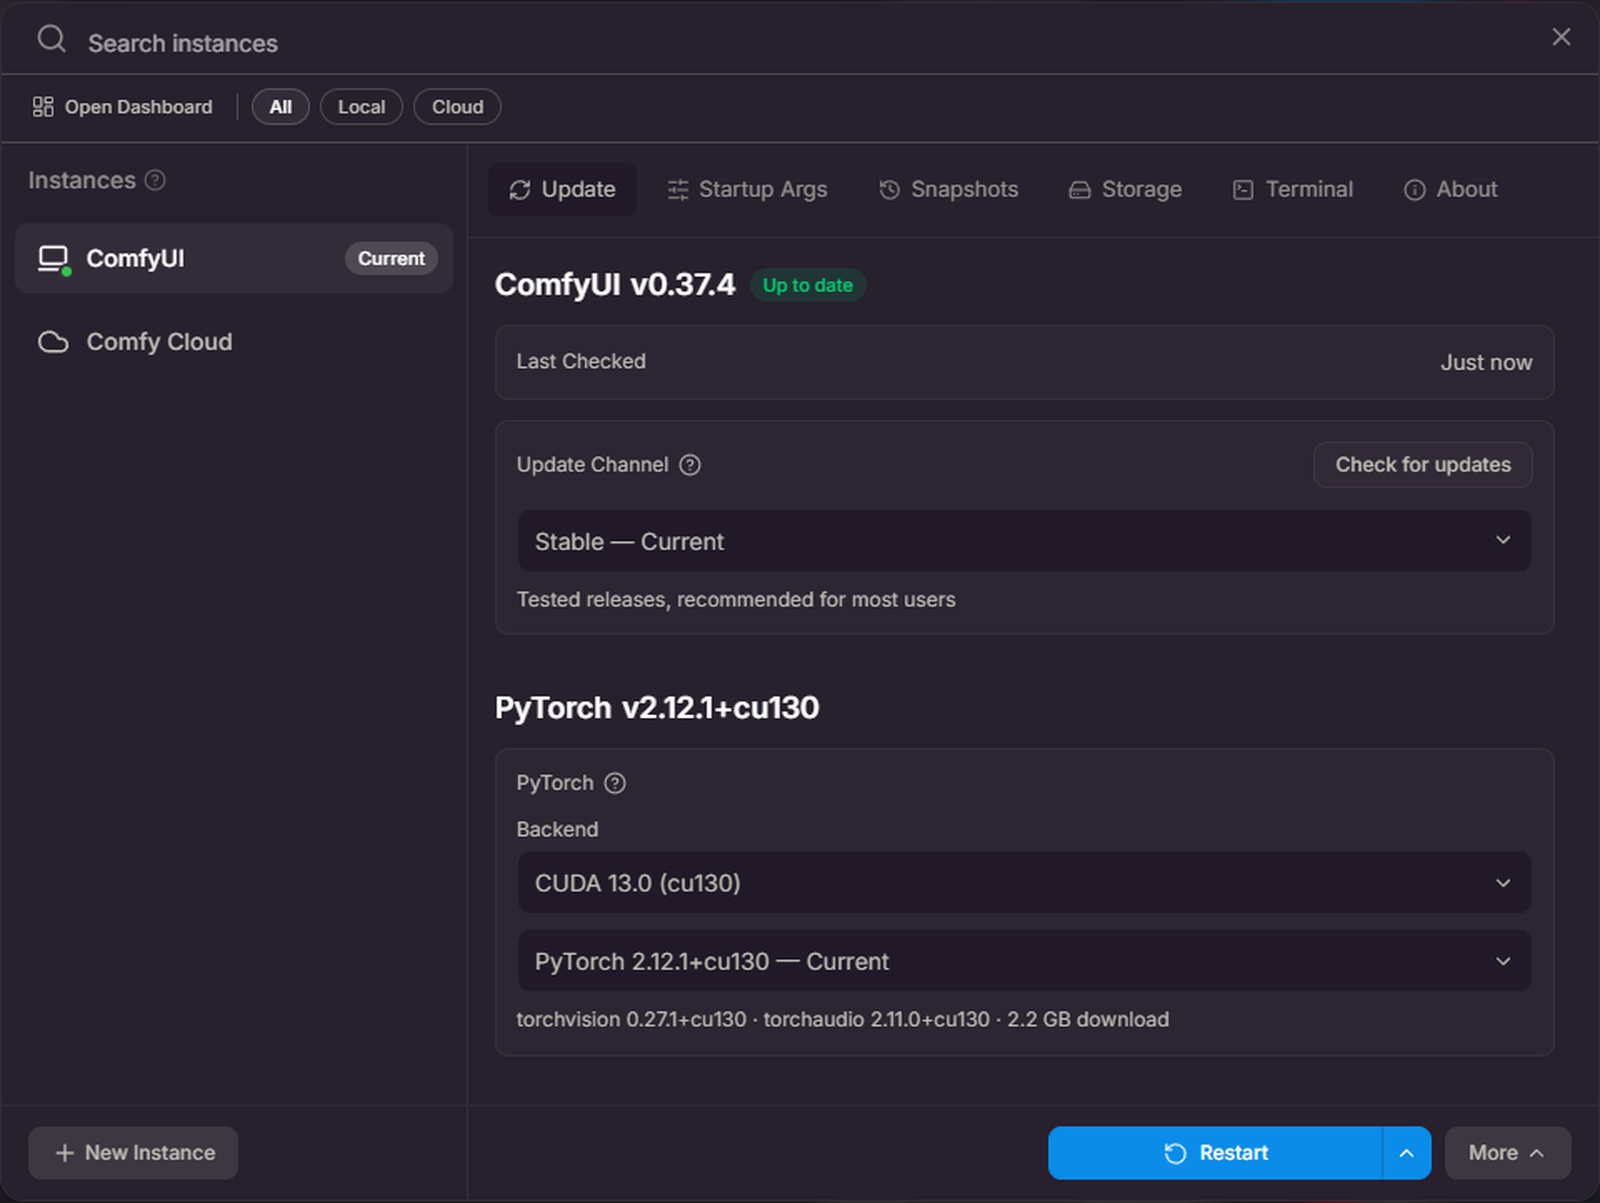The width and height of the screenshot is (1600, 1203).
Task: Filter instances by Local
Action: point(361,107)
